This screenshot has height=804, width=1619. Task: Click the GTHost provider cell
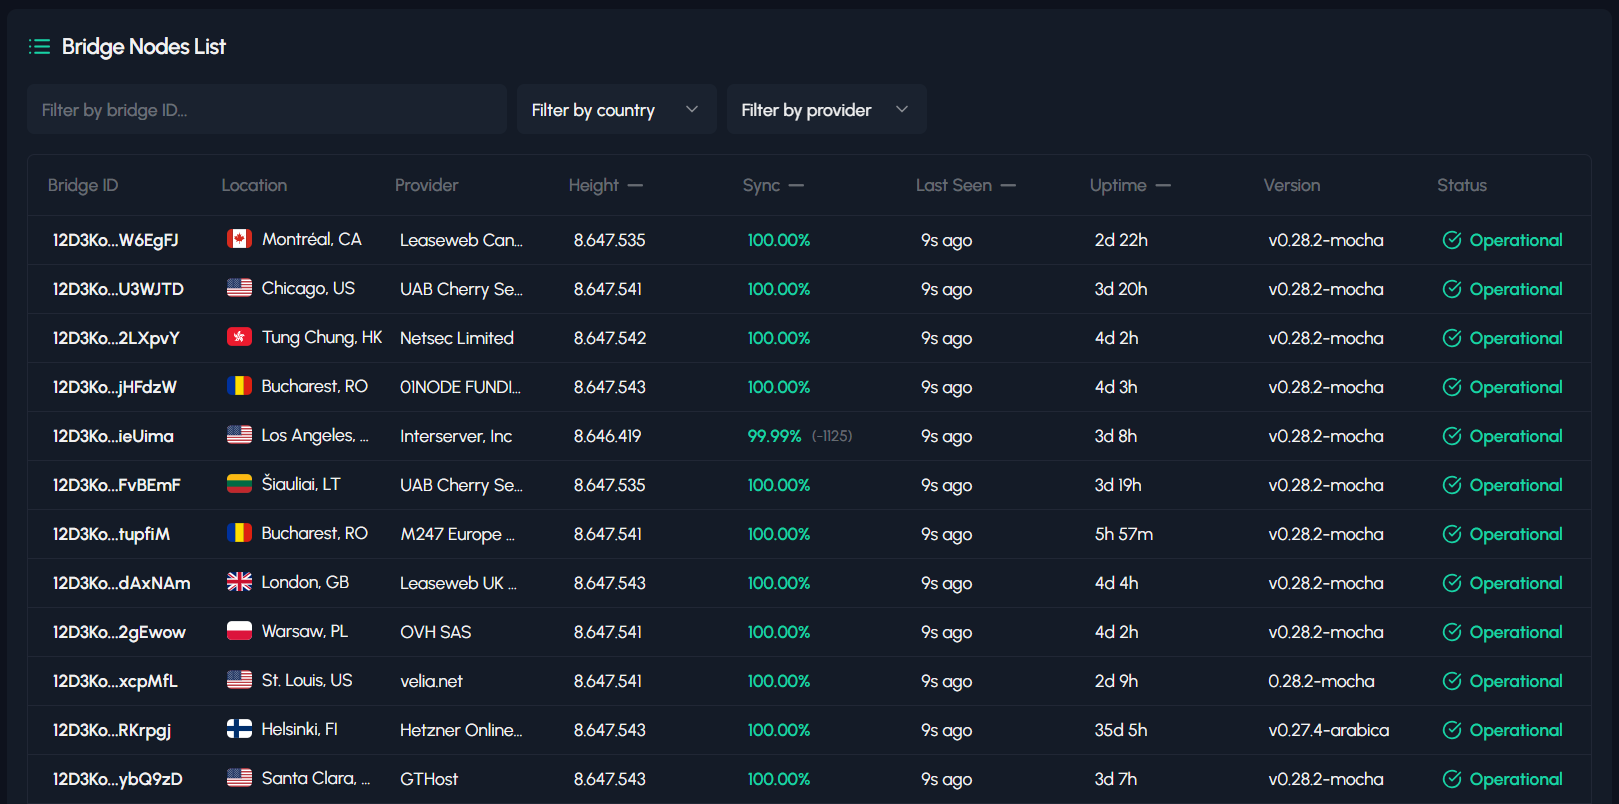pos(429,779)
